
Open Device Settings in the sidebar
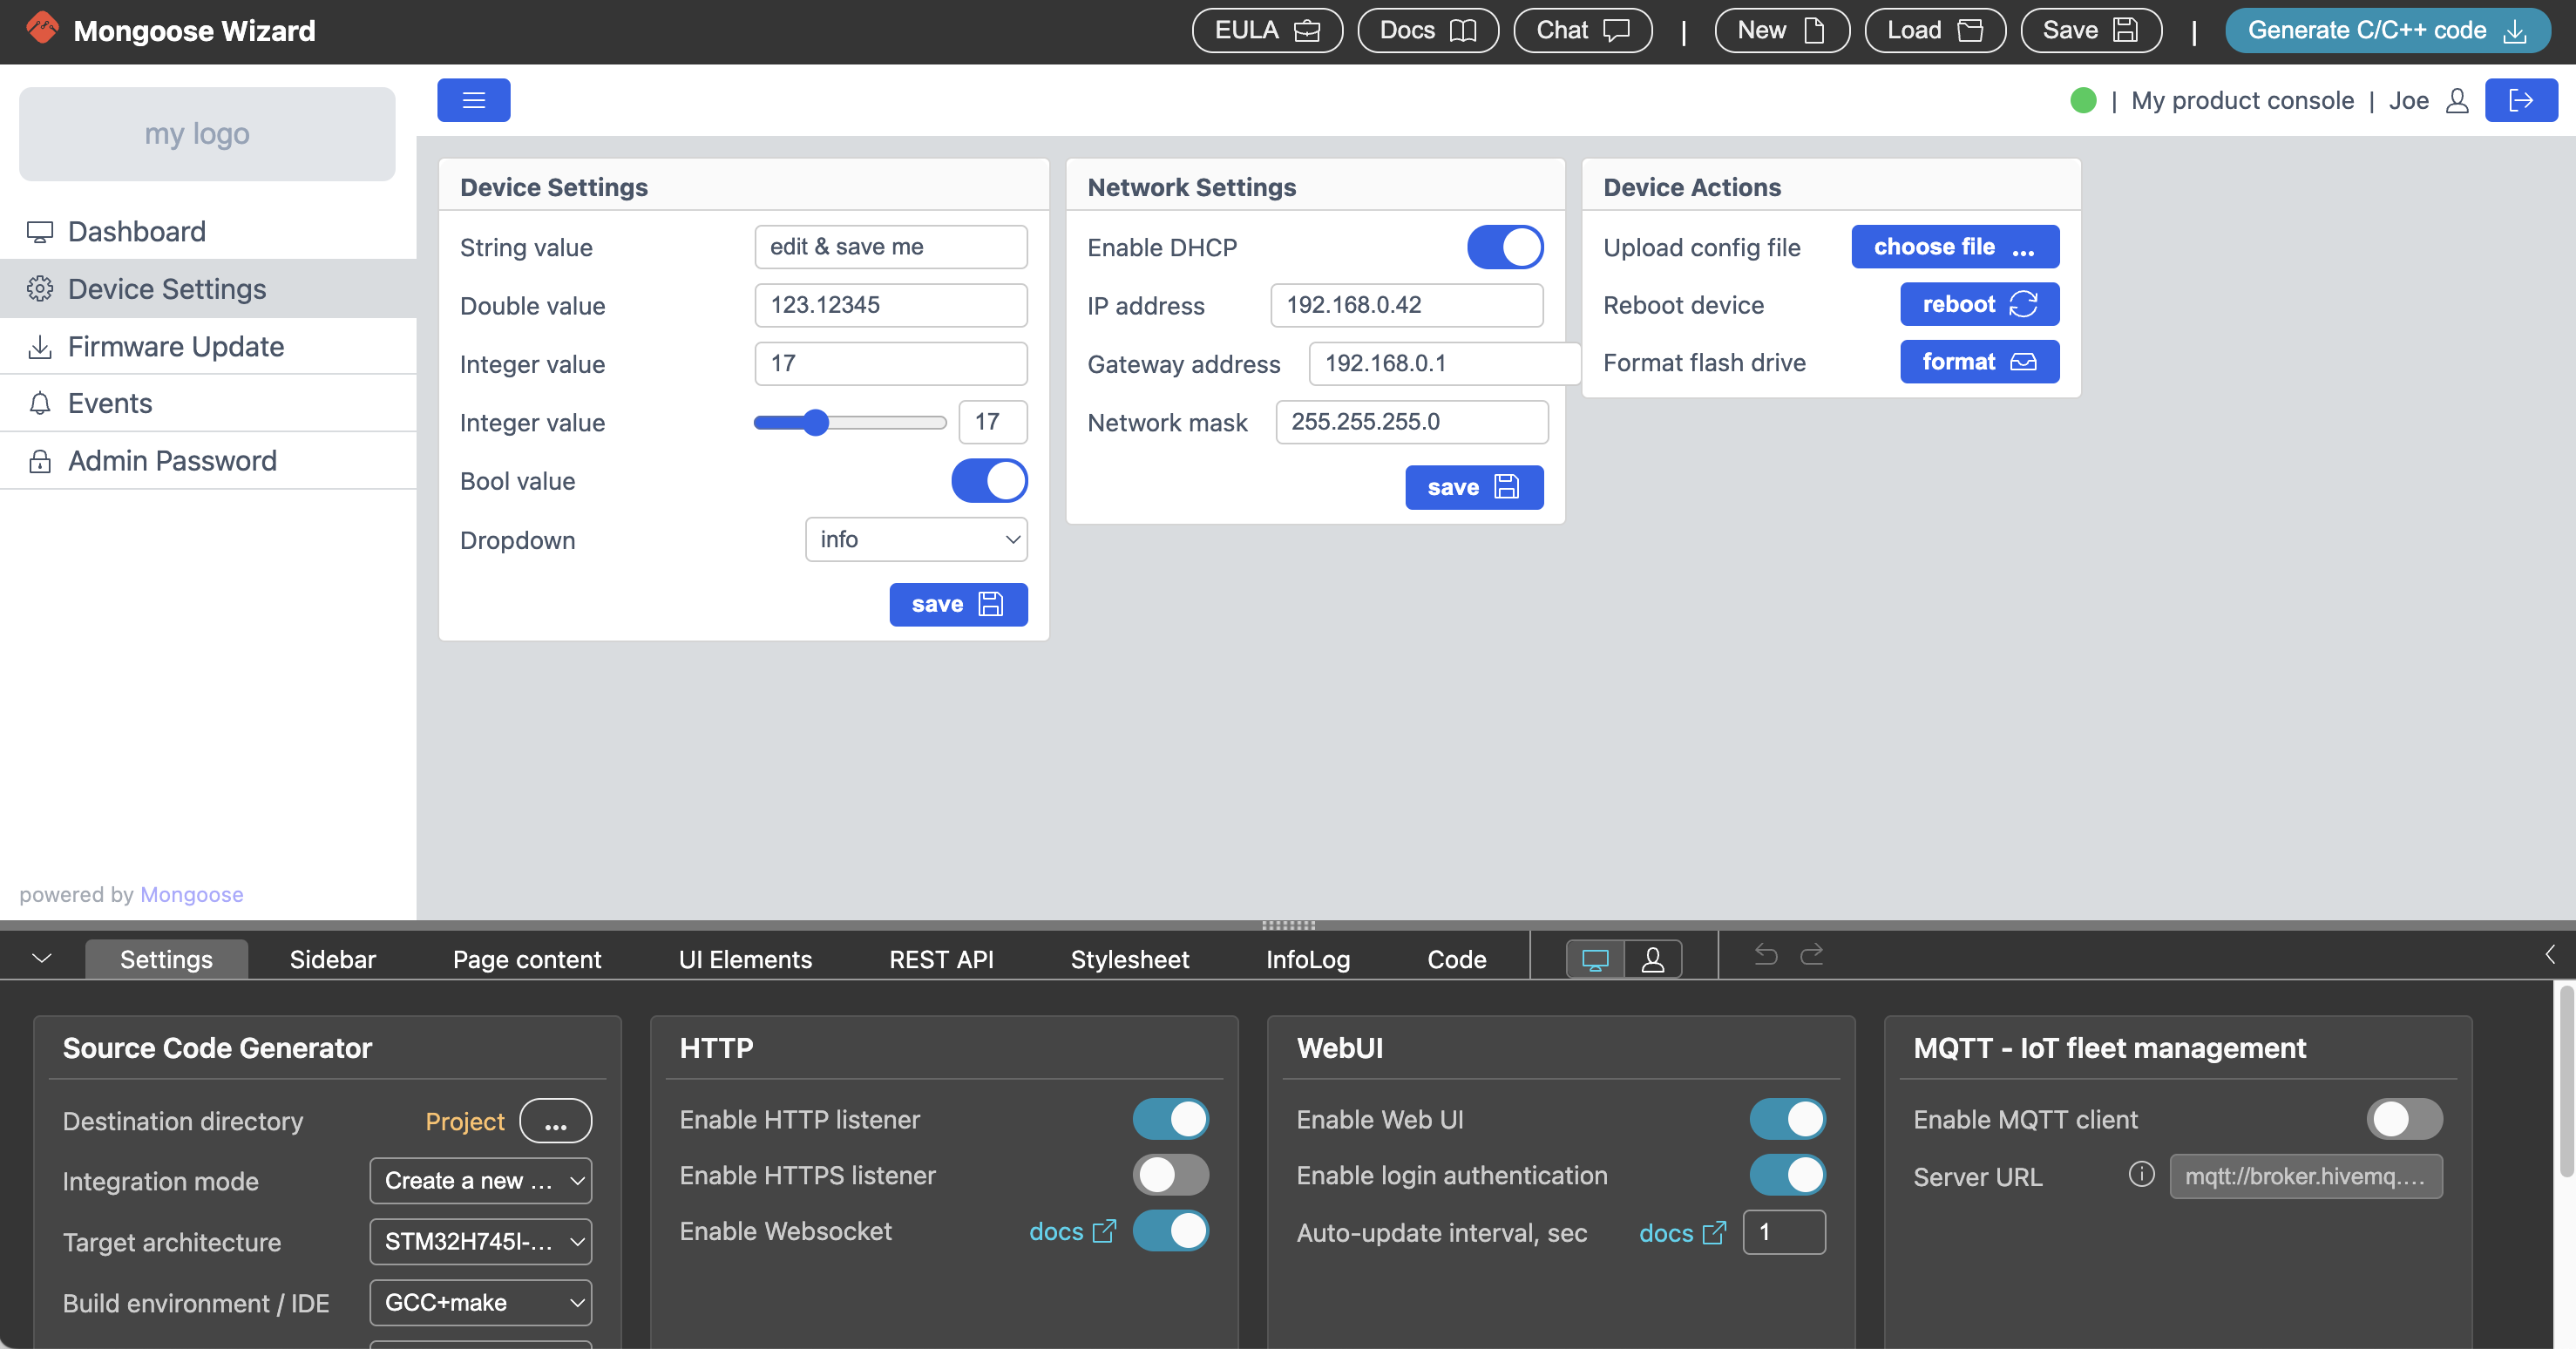click(208, 289)
